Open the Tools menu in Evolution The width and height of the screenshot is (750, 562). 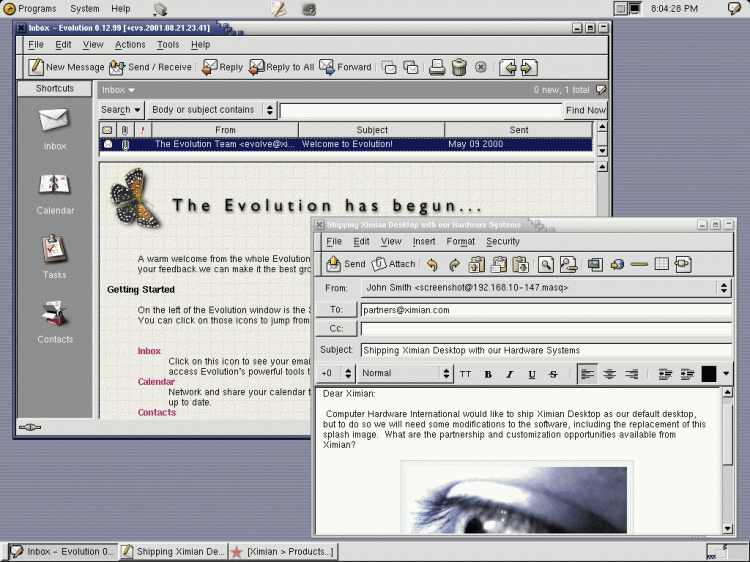[168, 44]
